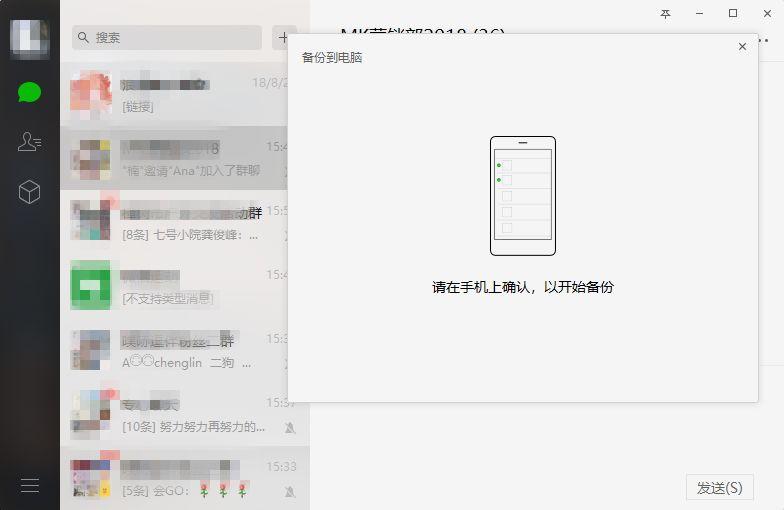Click the profile avatar at top left
The width and height of the screenshot is (784, 510).
(x=30, y=39)
